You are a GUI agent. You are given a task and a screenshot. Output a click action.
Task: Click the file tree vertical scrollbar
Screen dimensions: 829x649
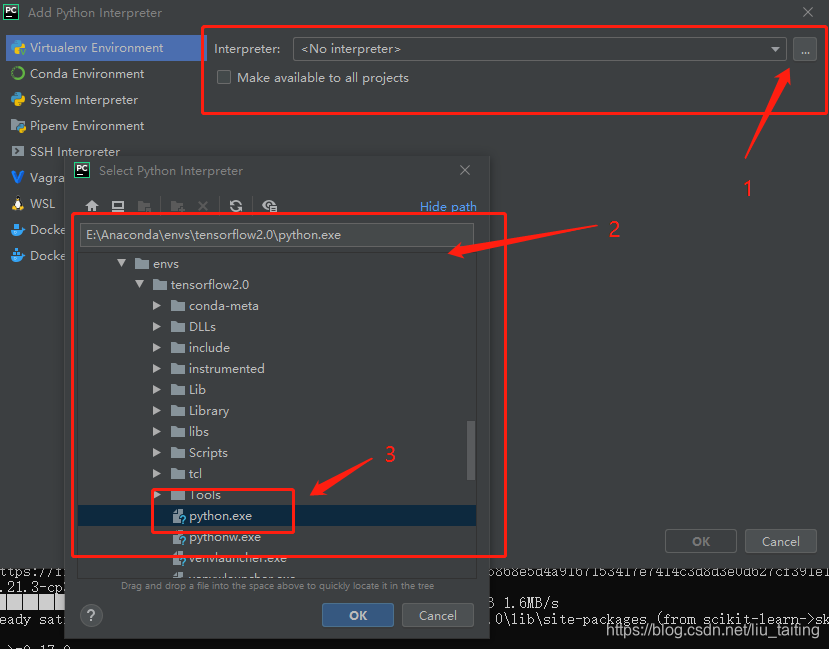pyautogui.click(x=471, y=450)
